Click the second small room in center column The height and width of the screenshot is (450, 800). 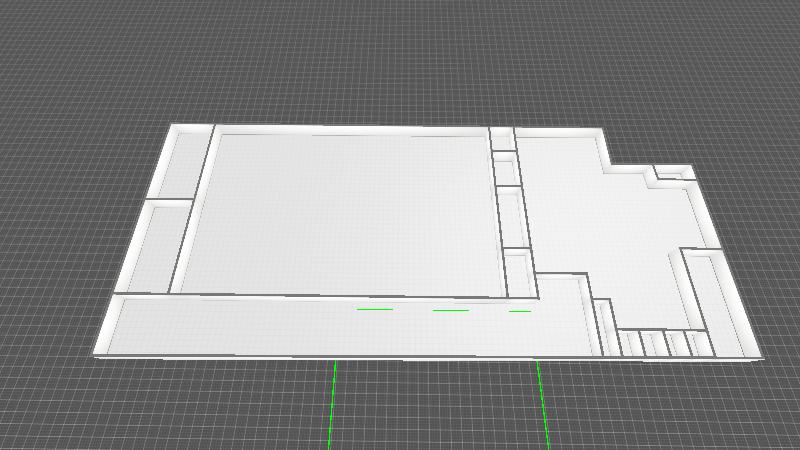506,170
